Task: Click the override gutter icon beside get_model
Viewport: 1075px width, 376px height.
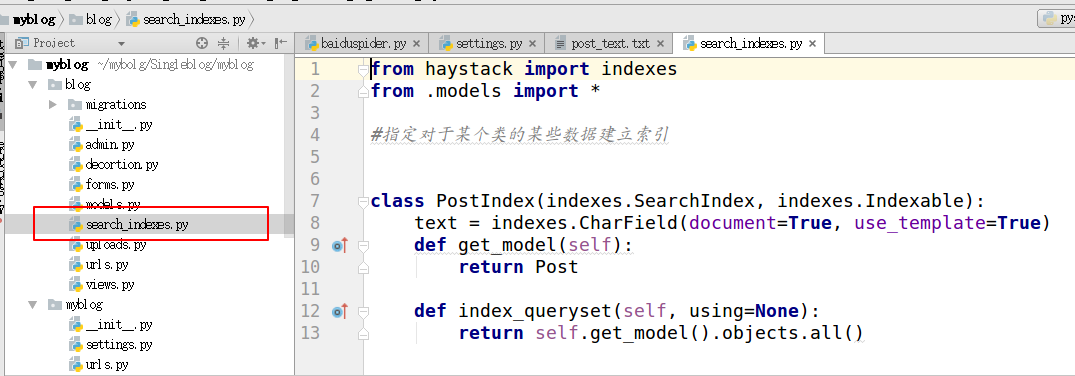Action: (x=340, y=246)
